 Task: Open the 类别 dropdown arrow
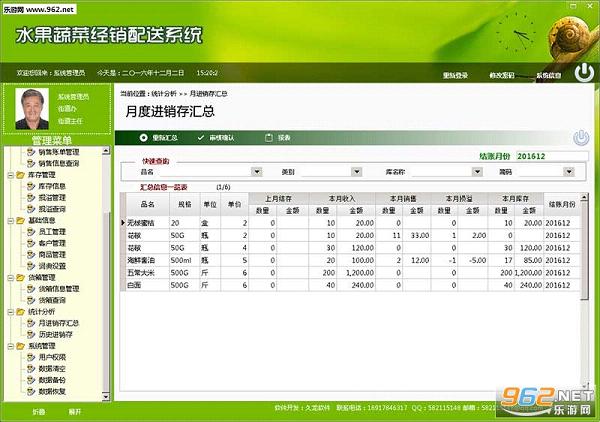click(357, 172)
